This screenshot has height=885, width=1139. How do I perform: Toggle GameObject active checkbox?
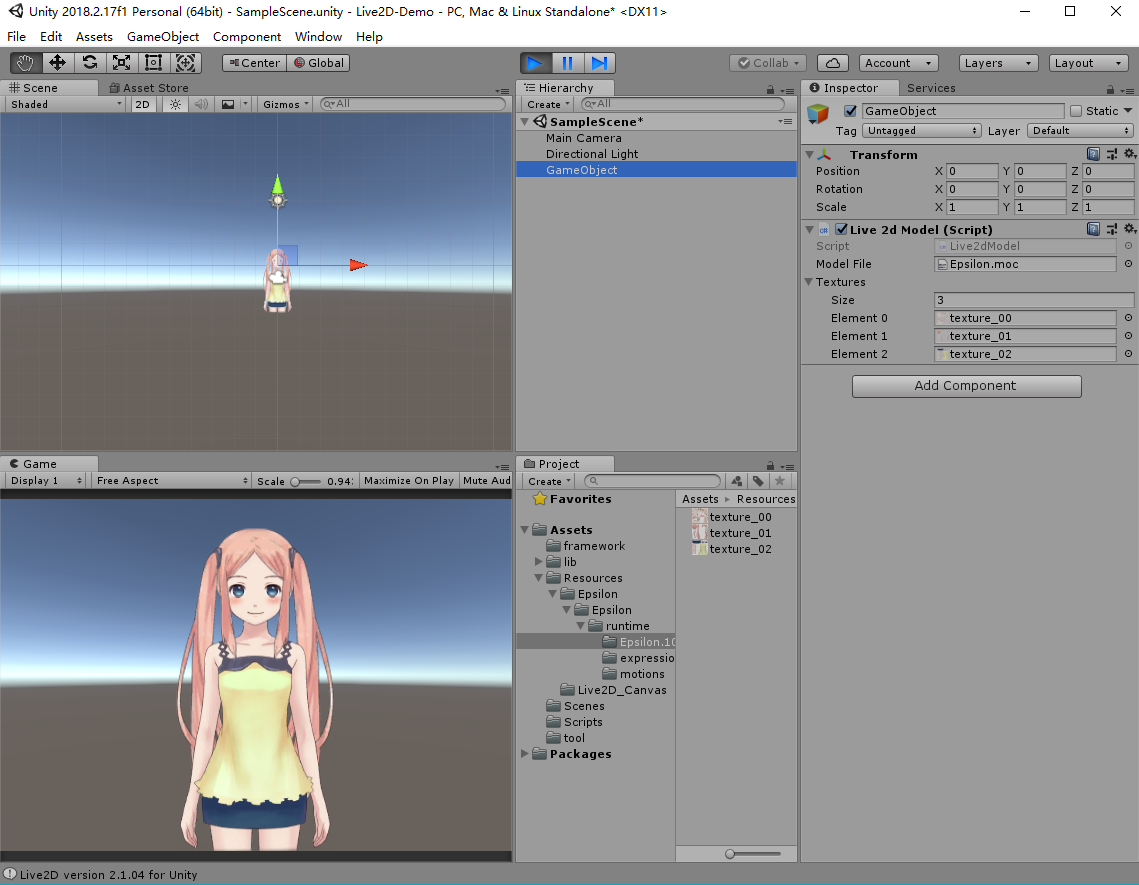pyautogui.click(x=850, y=111)
